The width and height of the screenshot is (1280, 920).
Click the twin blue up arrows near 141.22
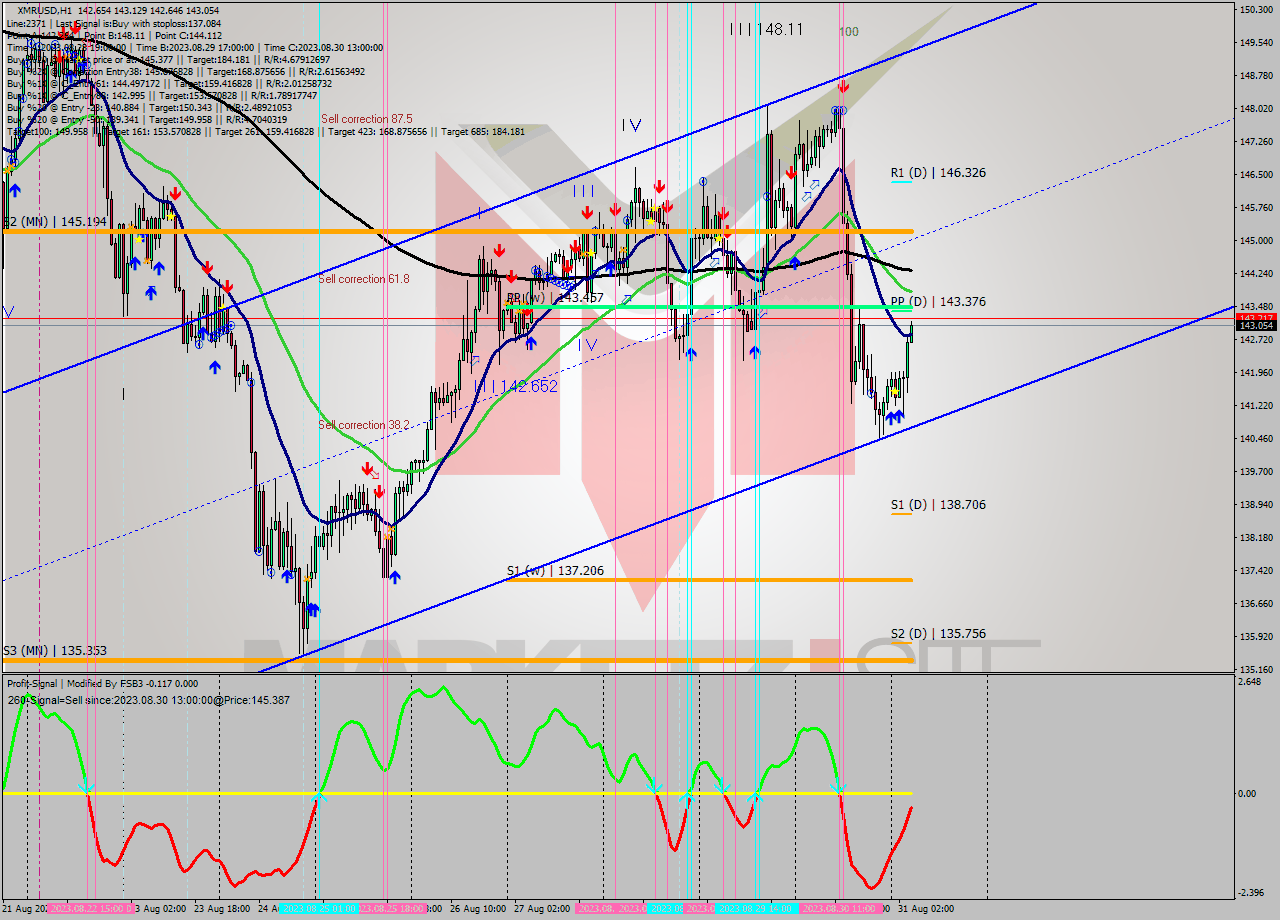[x=893, y=416]
